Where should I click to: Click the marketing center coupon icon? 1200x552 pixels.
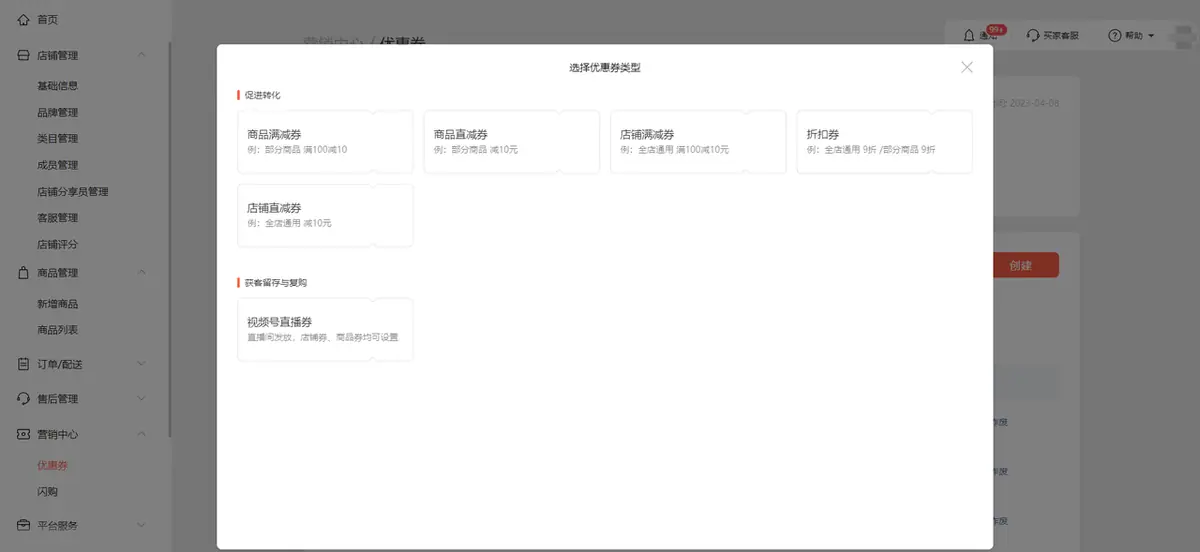24,434
